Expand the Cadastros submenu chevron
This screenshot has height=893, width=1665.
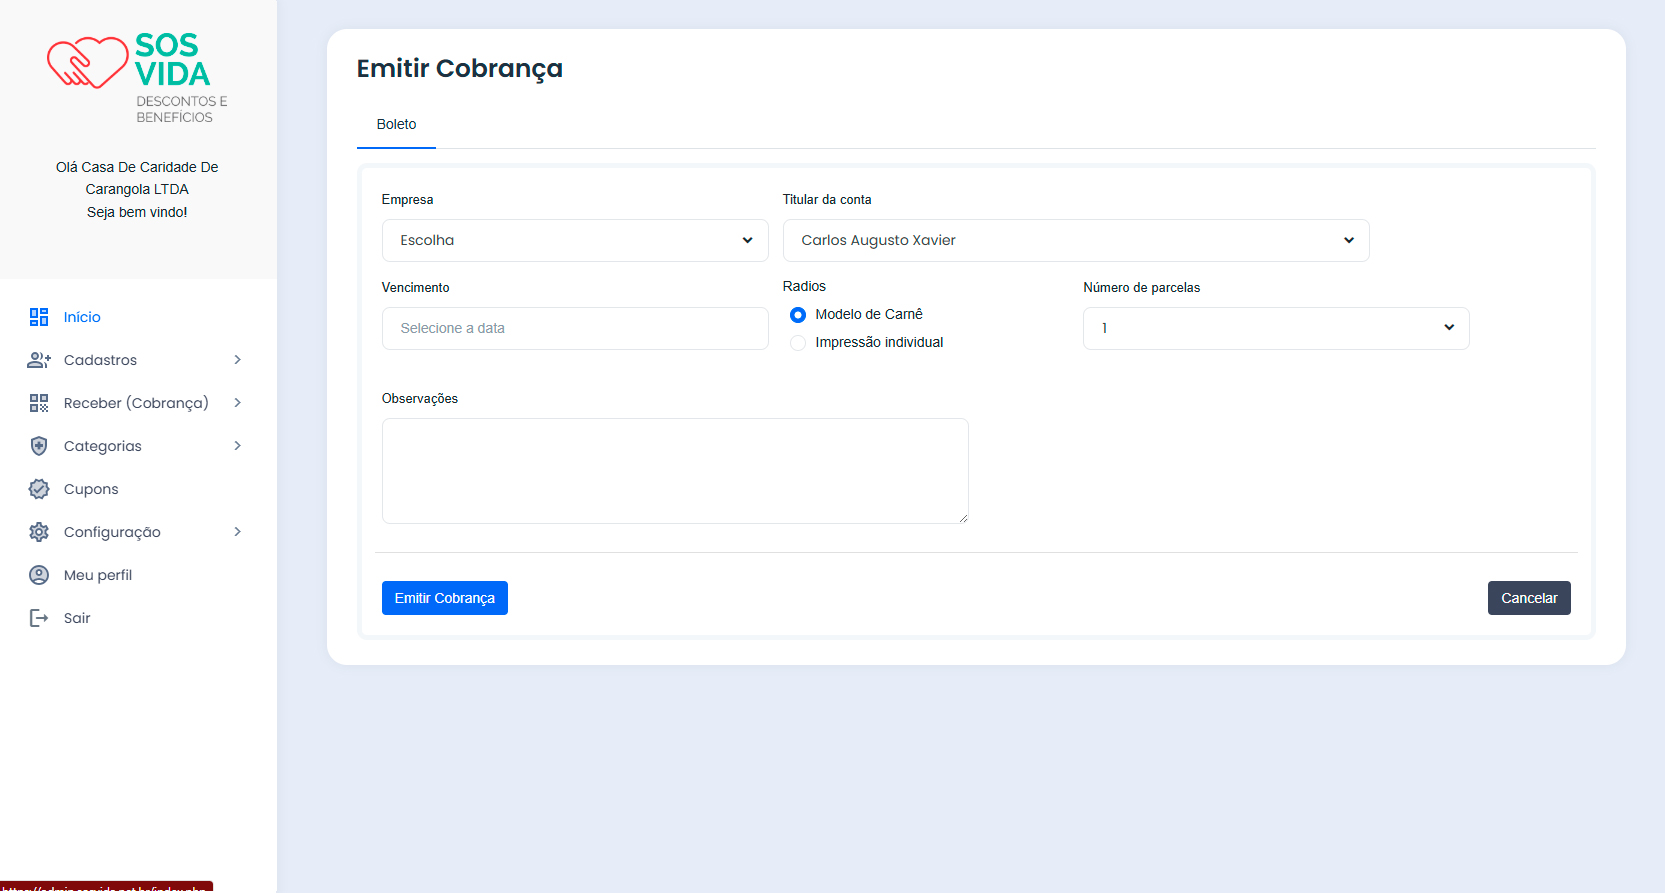click(x=238, y=360)
